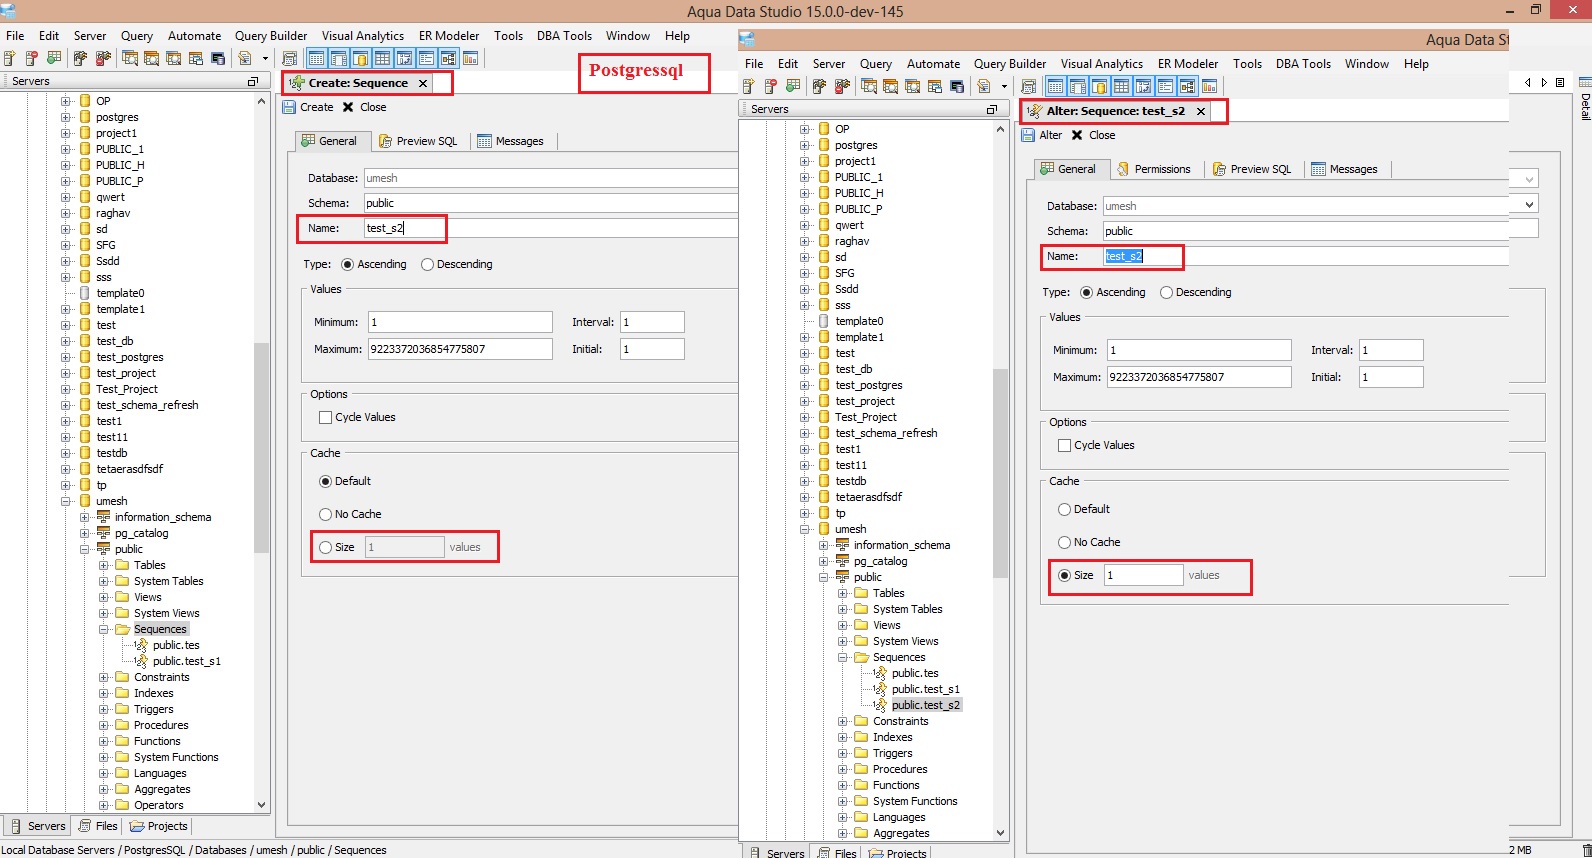Click Name field in Create Sequence
The image size is (1592, 858).
tap(550, 228)
